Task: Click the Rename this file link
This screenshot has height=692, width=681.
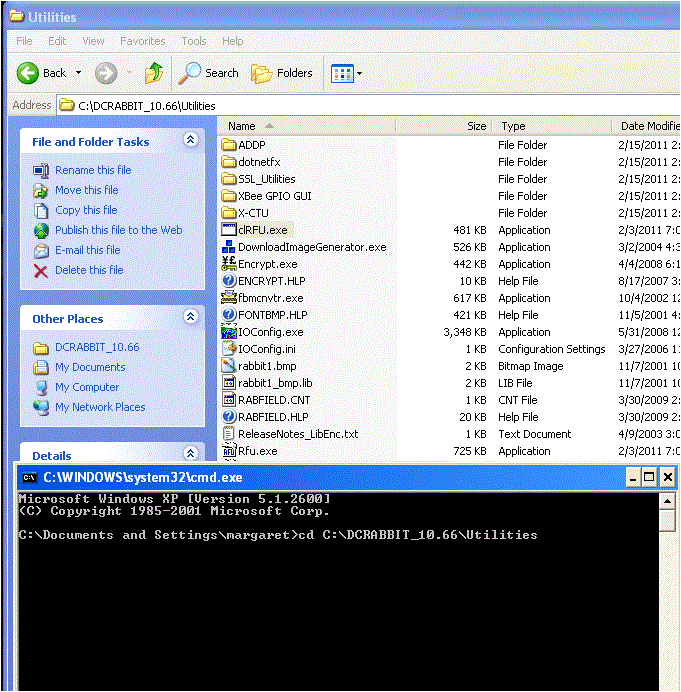Action: coord(93,170)
